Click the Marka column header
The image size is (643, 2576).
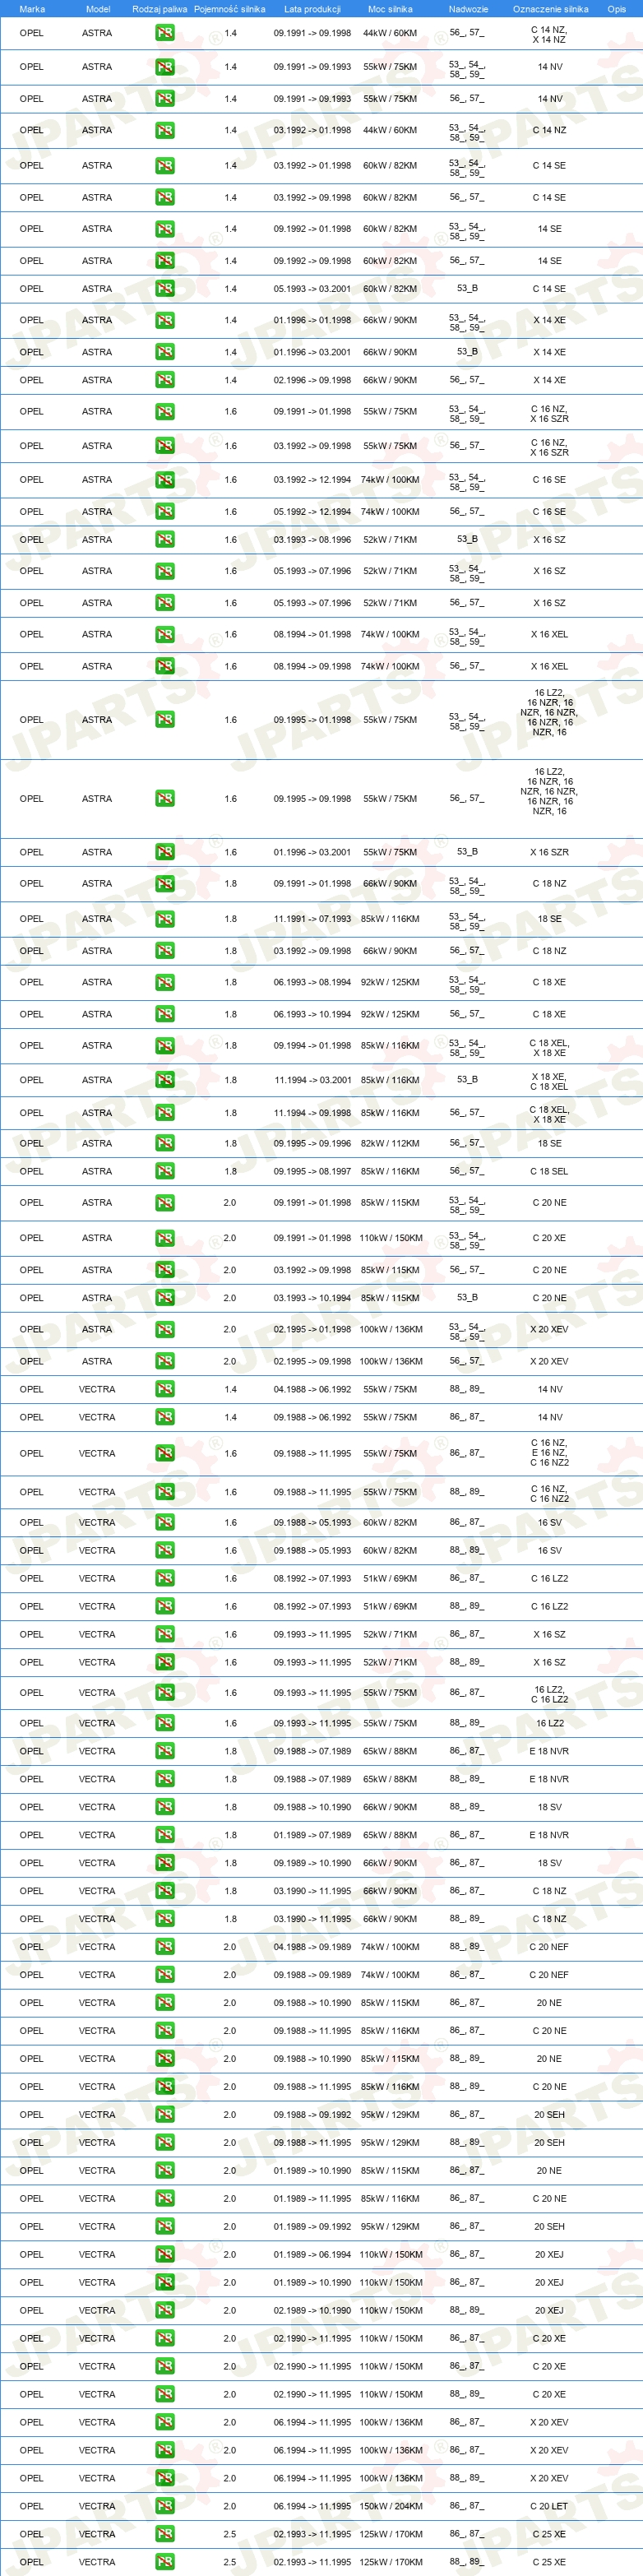pyautogui.click(x=32, y=9)
